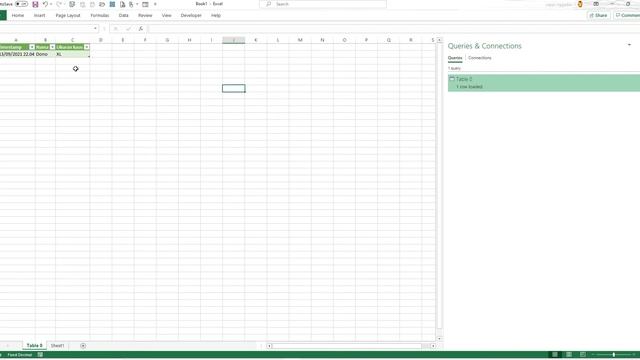Select the timestamp cell 13/09/2021 22.04
640x360 pixels.
coord(18,54)
